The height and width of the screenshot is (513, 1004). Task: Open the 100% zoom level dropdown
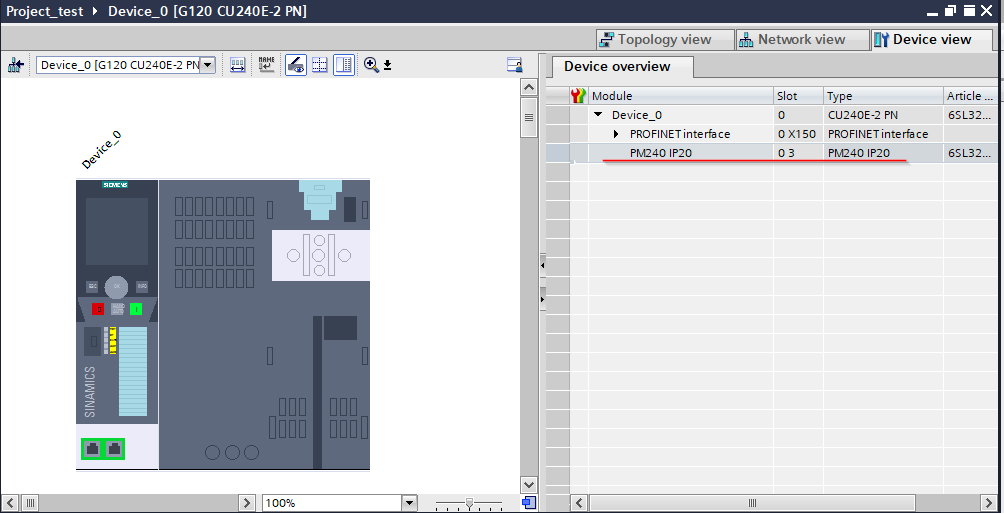409,503
